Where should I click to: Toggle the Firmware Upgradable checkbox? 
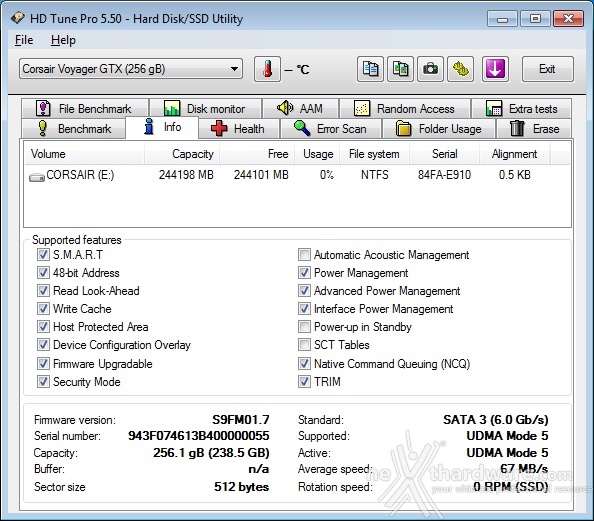pyautogui.click(x=43, y=364)
